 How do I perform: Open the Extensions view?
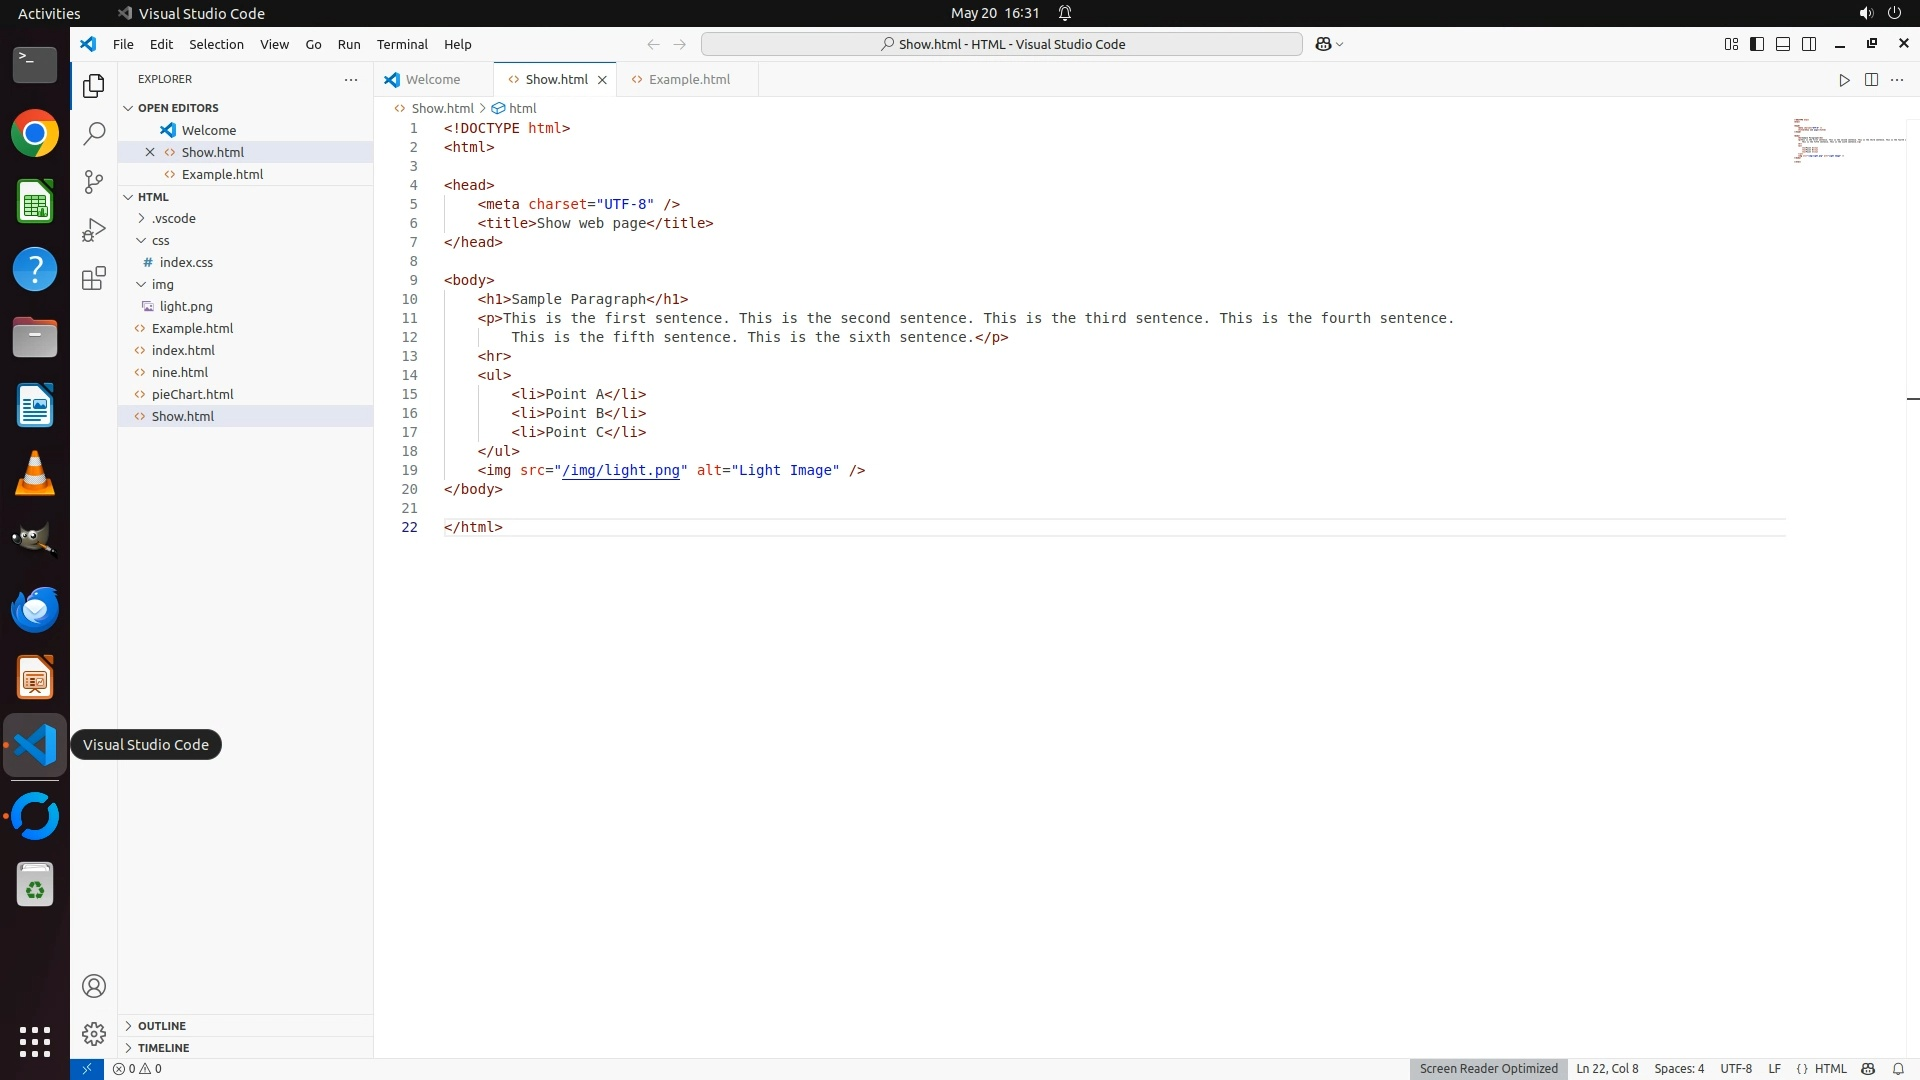coord(94,278)
